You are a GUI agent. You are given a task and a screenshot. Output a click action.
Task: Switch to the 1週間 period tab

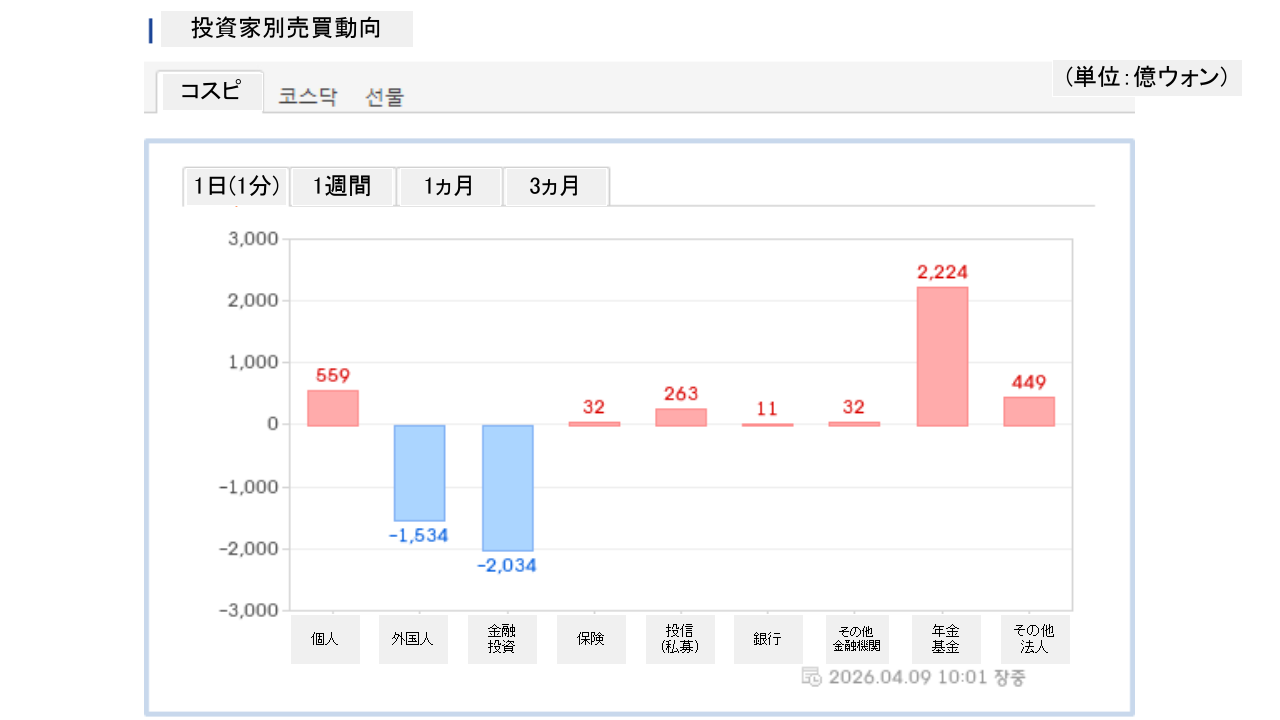click(342, 186)
